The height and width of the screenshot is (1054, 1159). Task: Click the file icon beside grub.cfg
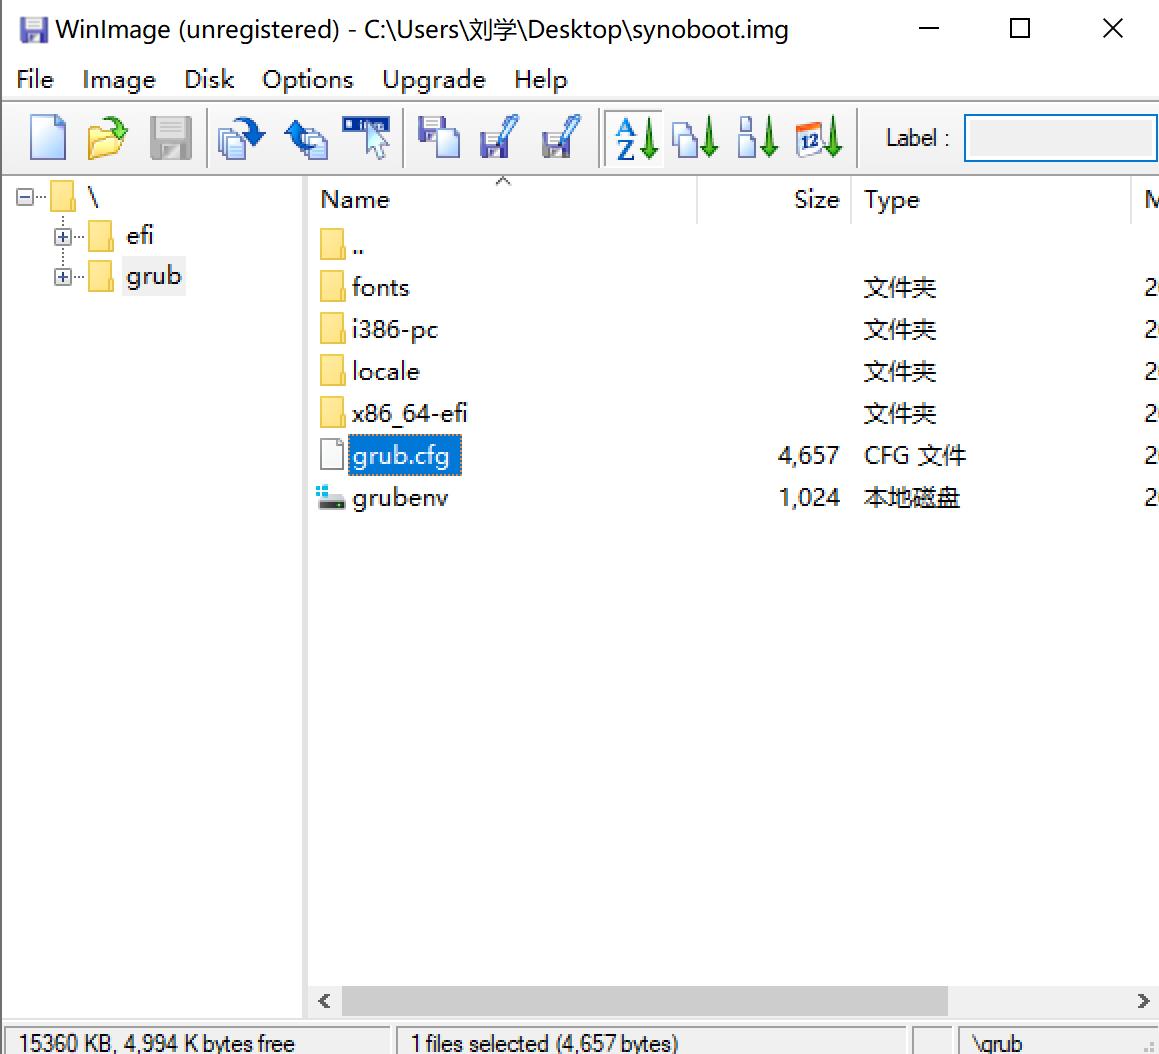click(332, 455)
